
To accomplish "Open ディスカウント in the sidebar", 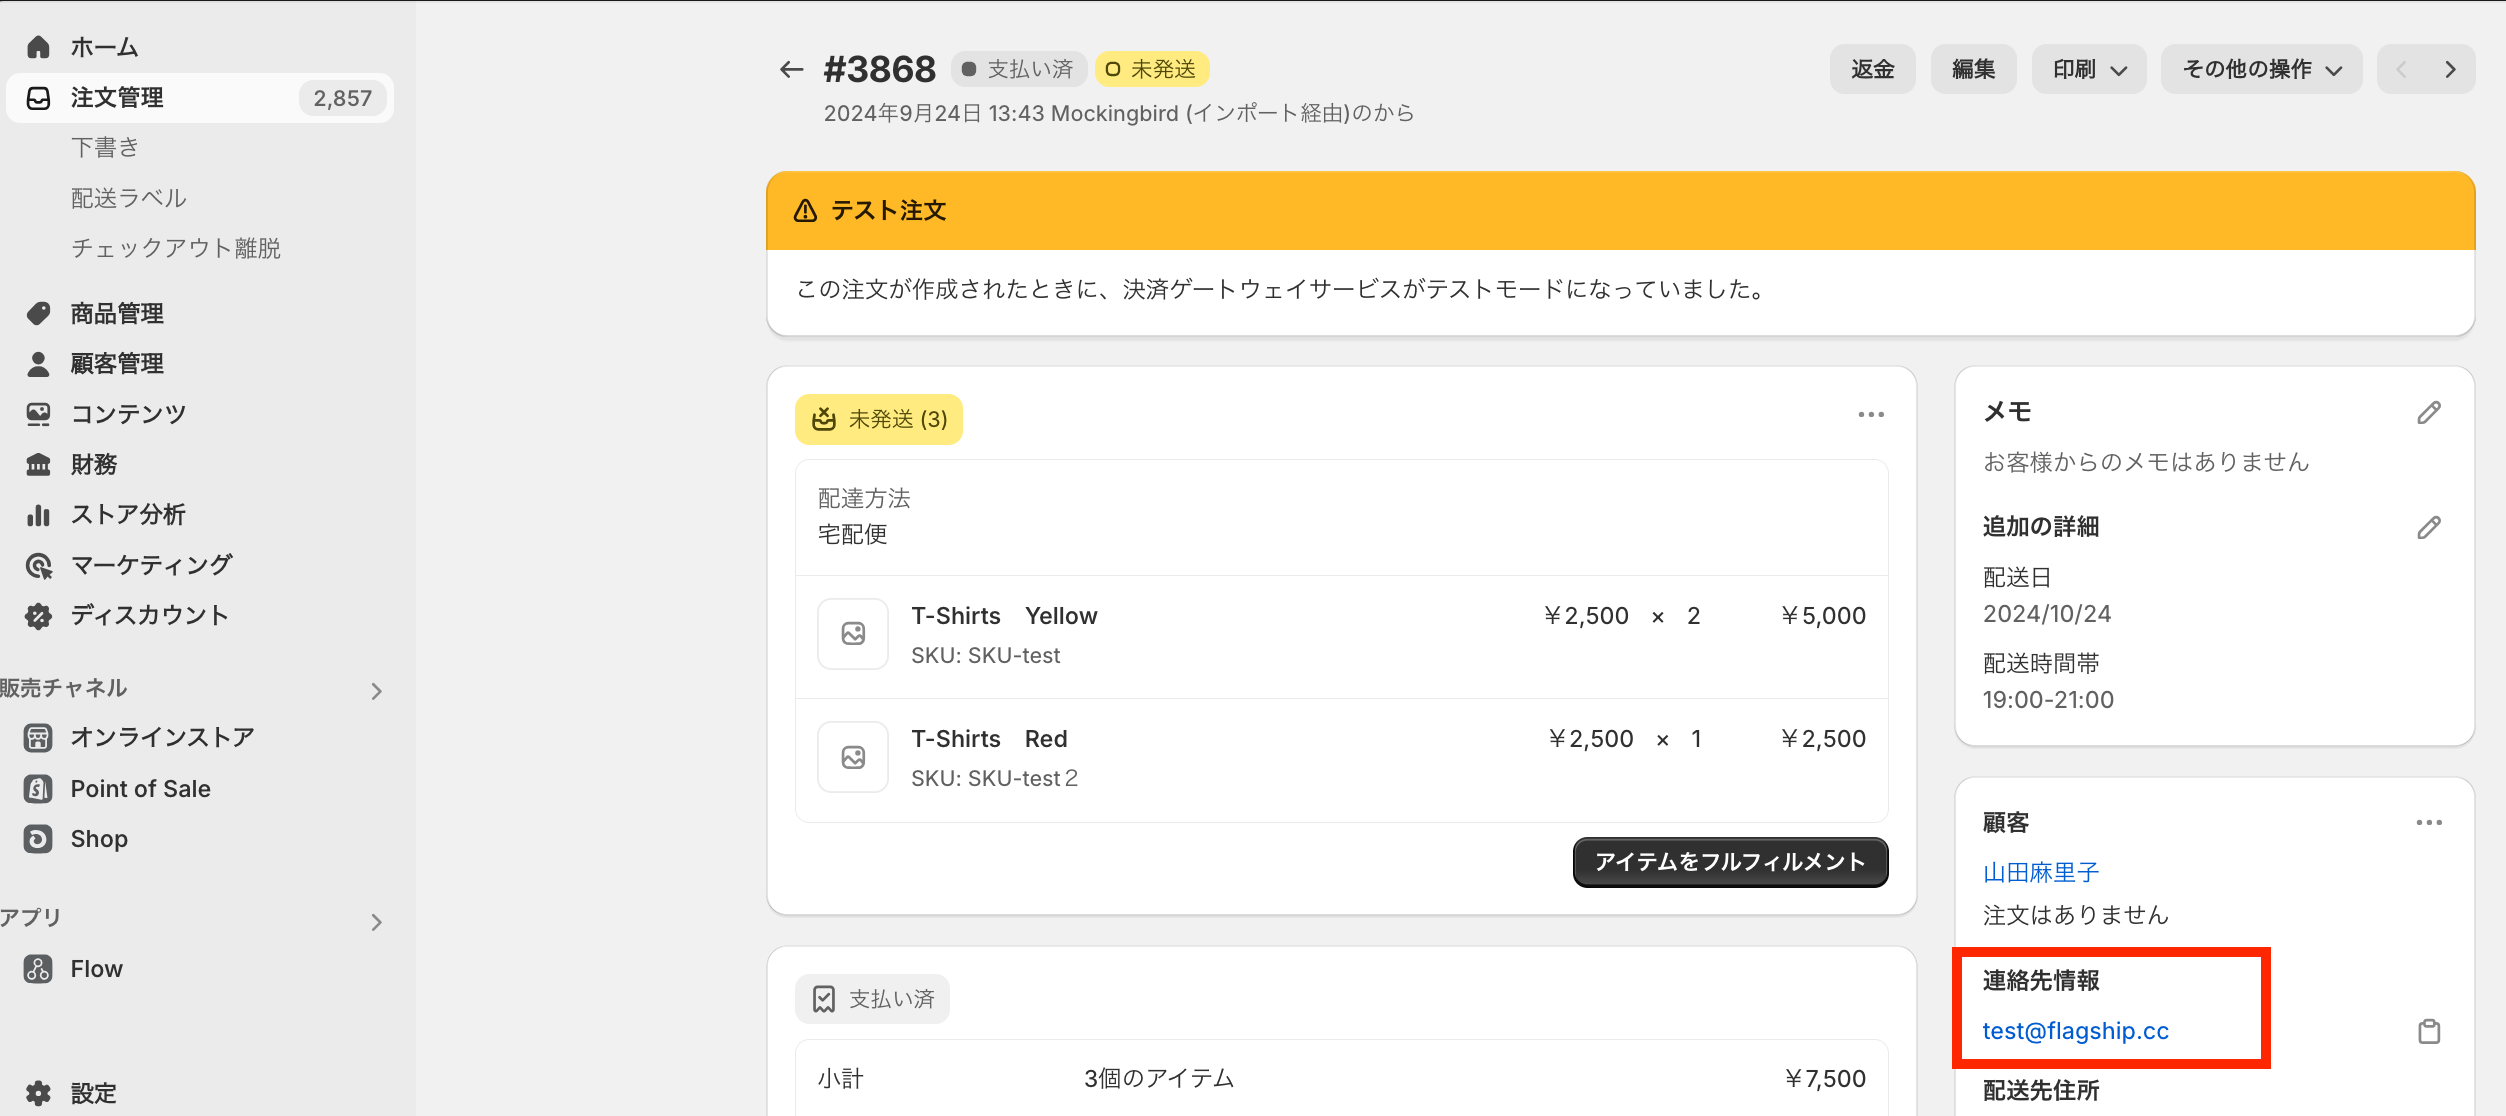I will pos(150,616).
